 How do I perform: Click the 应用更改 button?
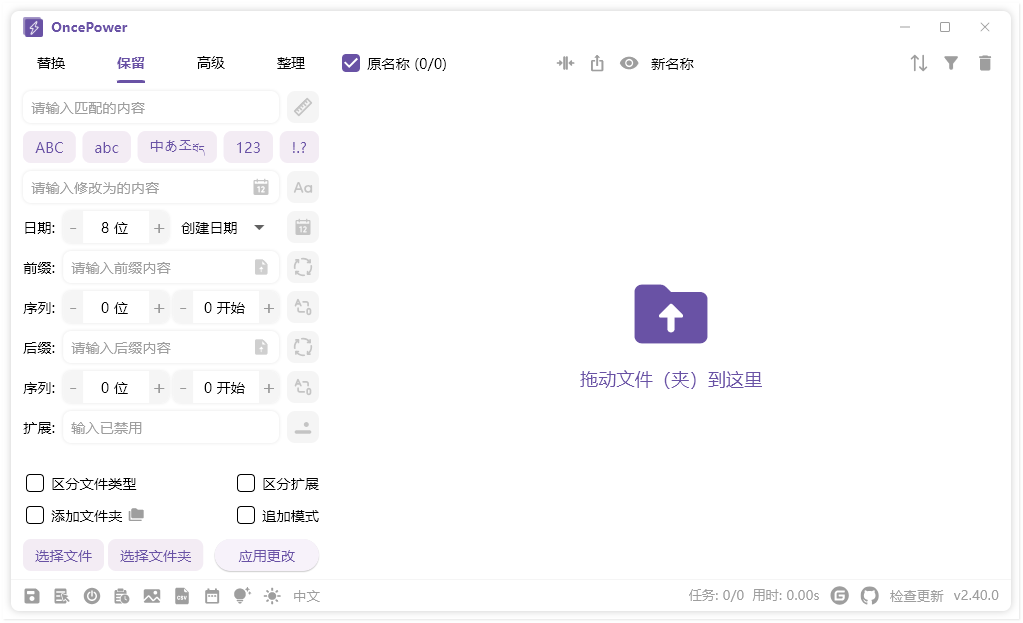pos(266,555)
